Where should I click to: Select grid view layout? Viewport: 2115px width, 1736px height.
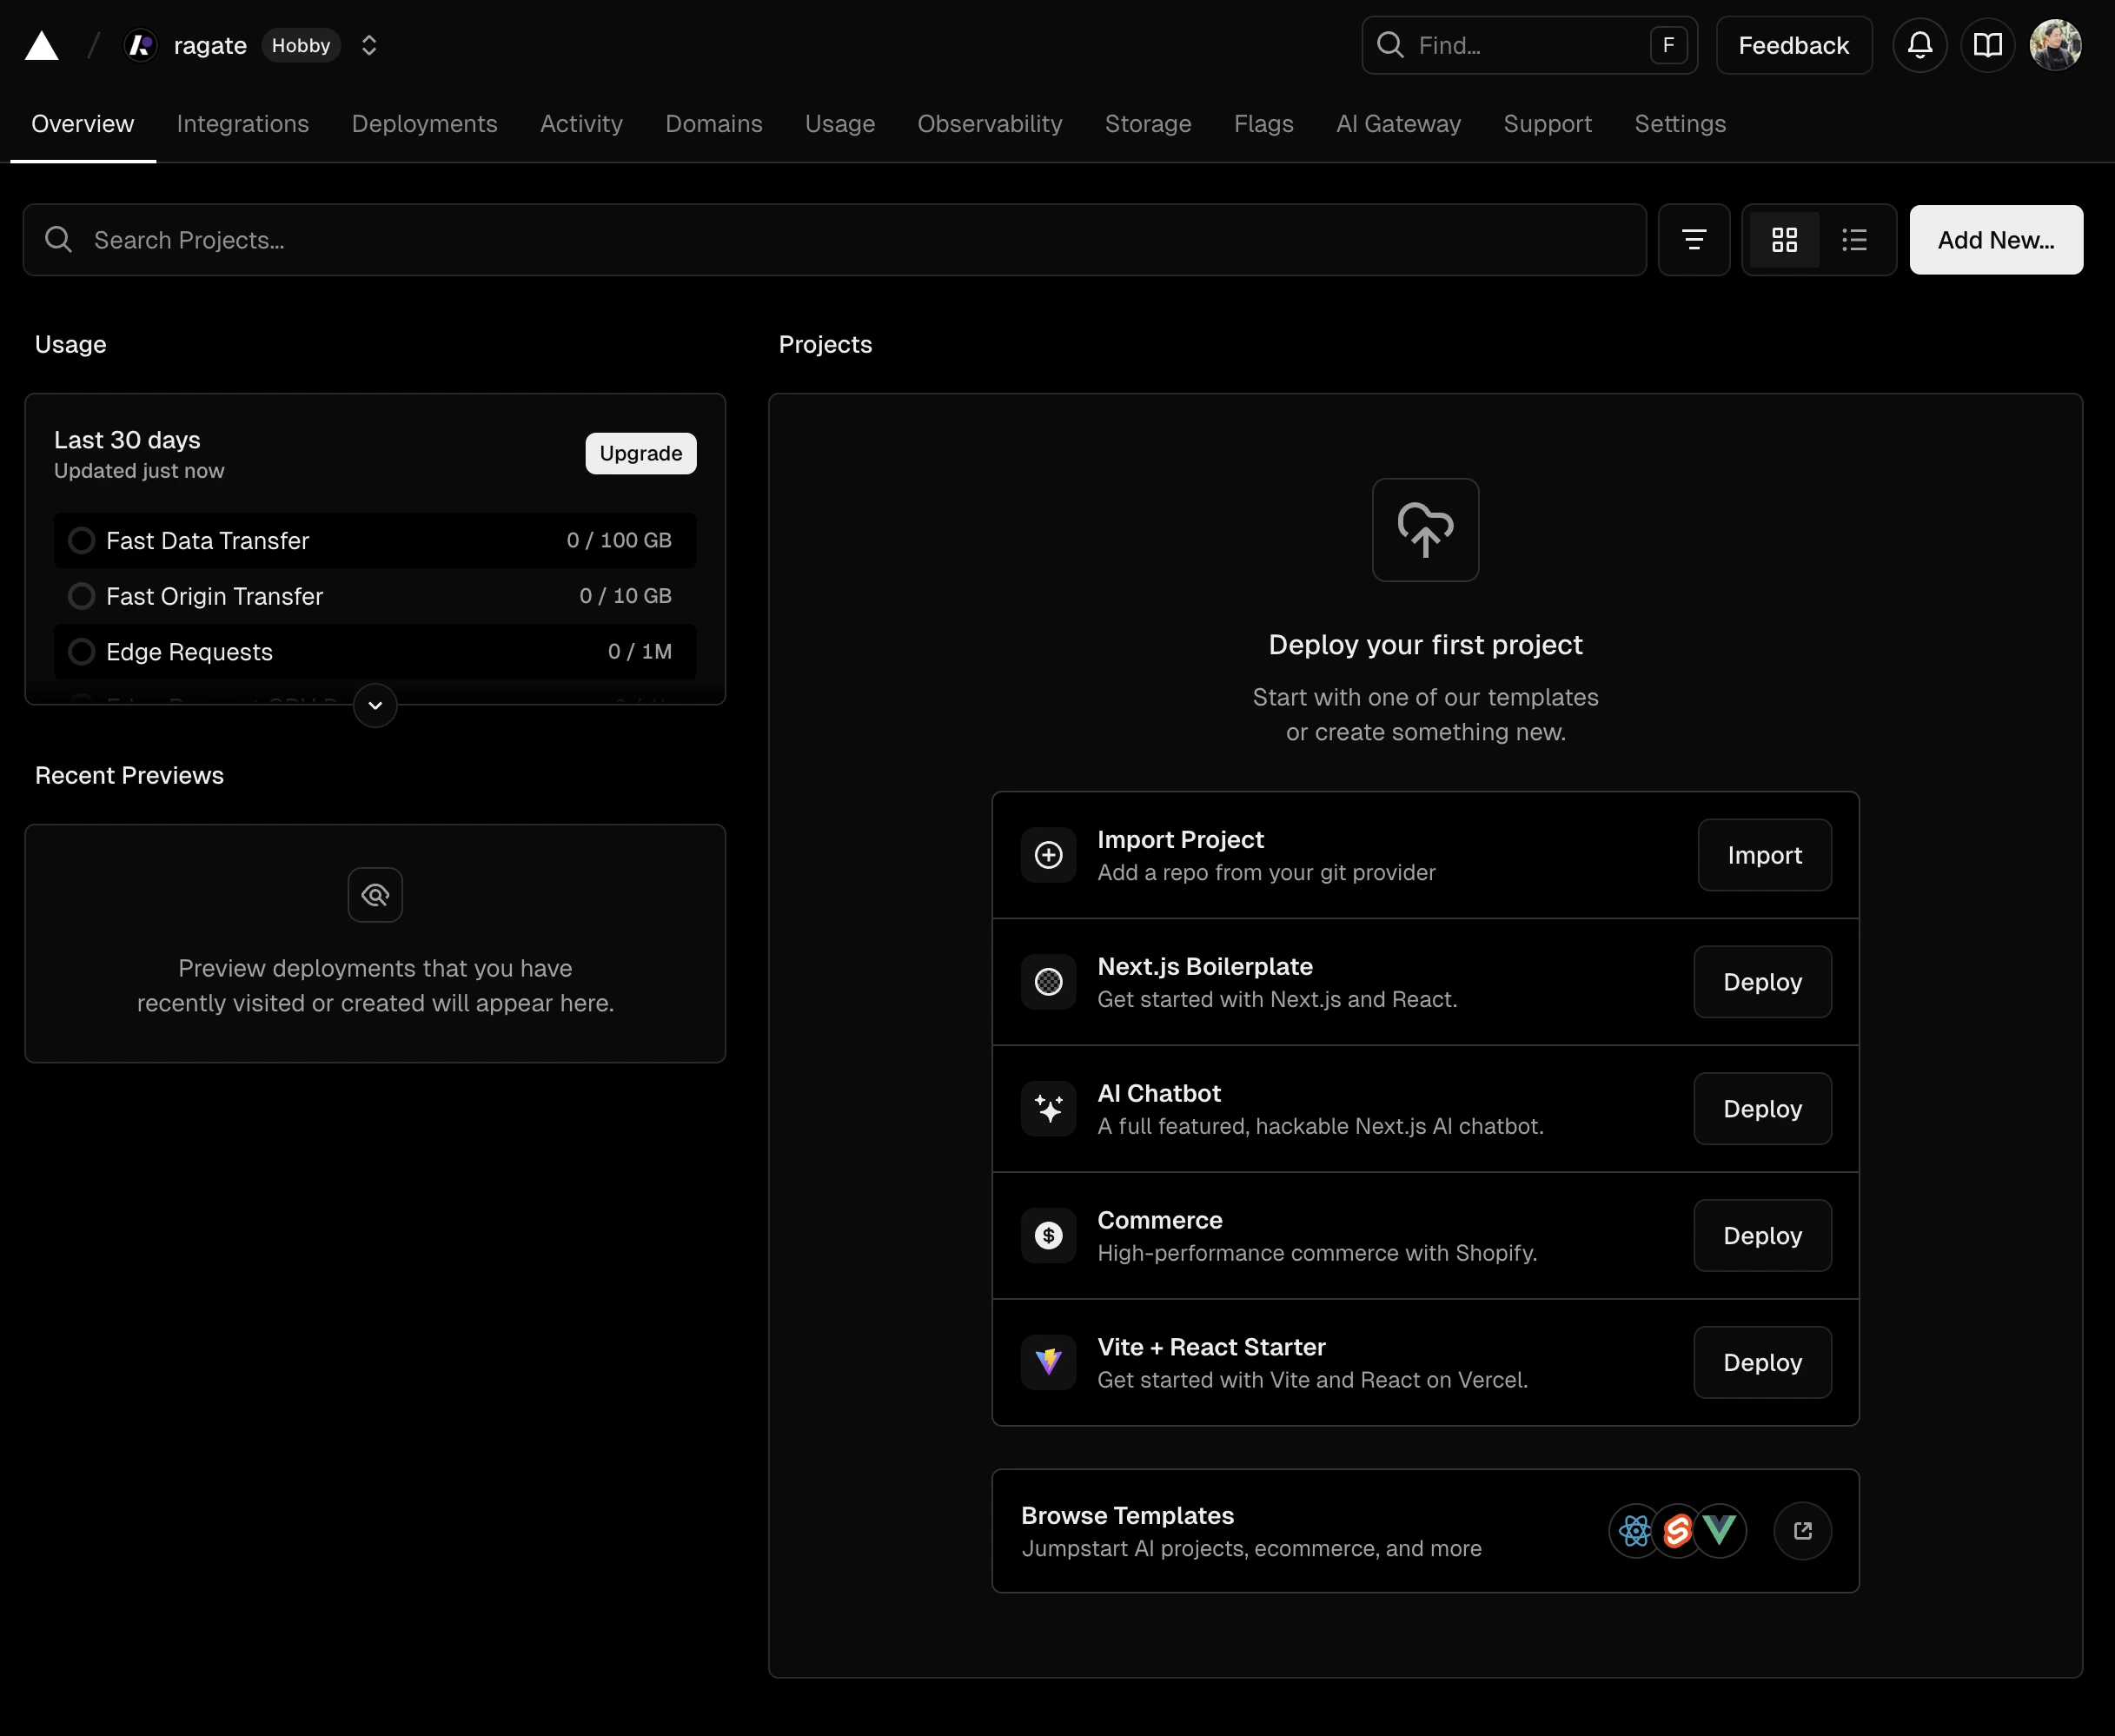pyautogui.click(x=1785, y=240)
